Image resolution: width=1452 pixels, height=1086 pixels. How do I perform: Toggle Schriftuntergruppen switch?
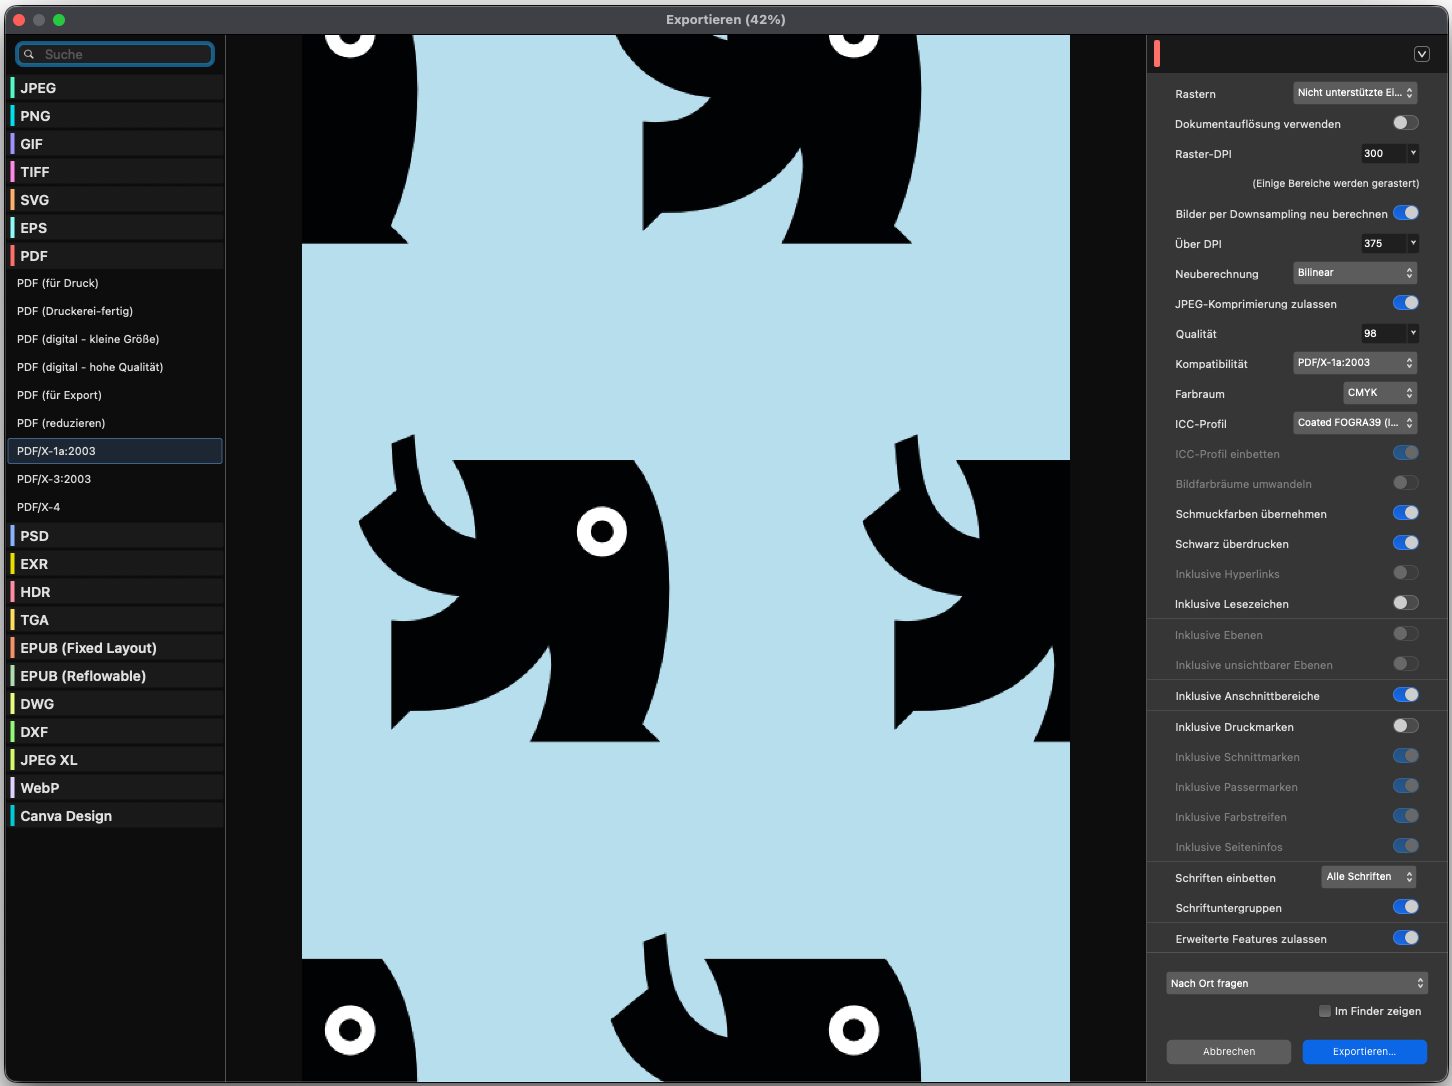coord(1406,907)
